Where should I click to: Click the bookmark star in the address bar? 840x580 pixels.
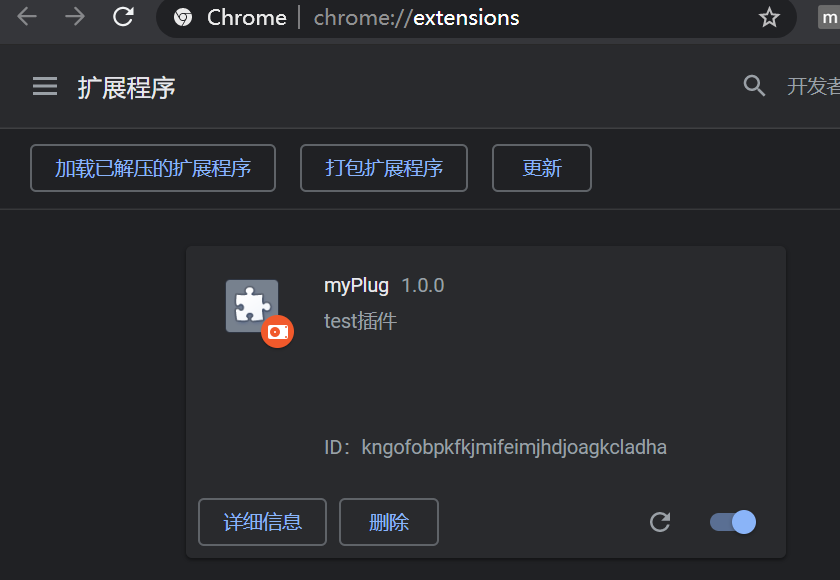(x=769, y=17)
